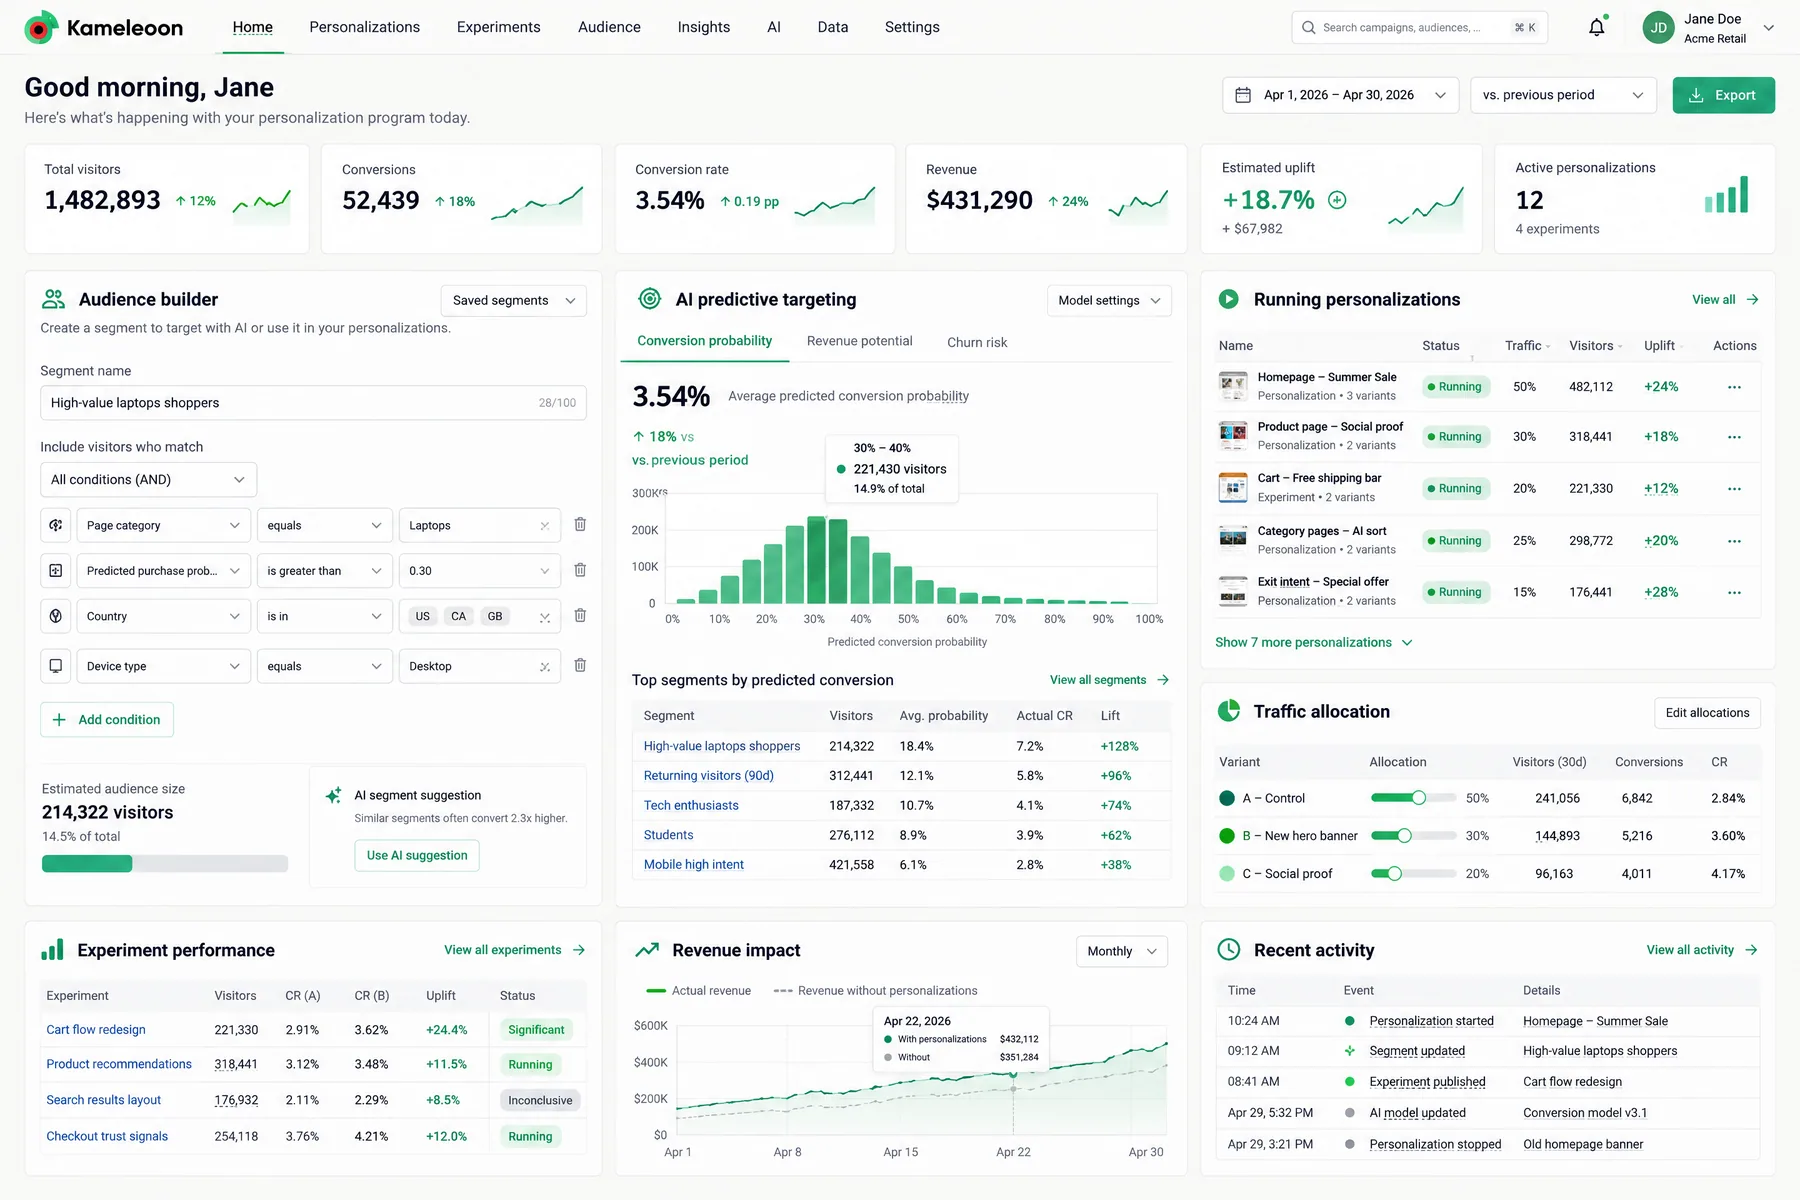Click the Kameleoon logo
1800x1200 pixels.
coord(103,28)
